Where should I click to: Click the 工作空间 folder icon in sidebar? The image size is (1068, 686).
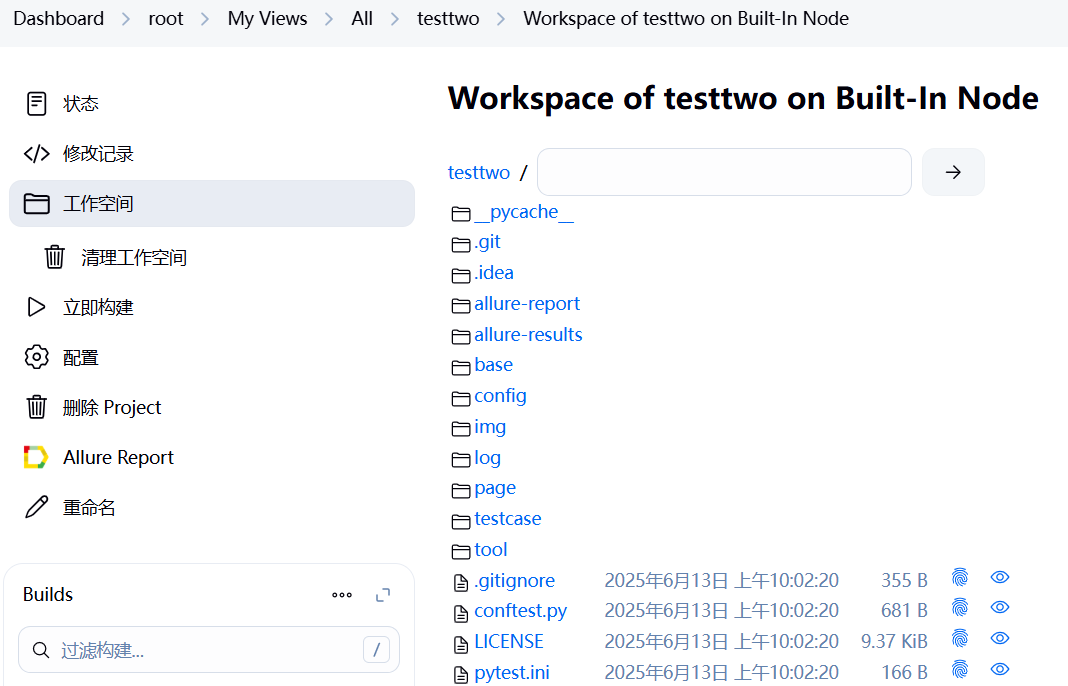[x=37, y=204]
